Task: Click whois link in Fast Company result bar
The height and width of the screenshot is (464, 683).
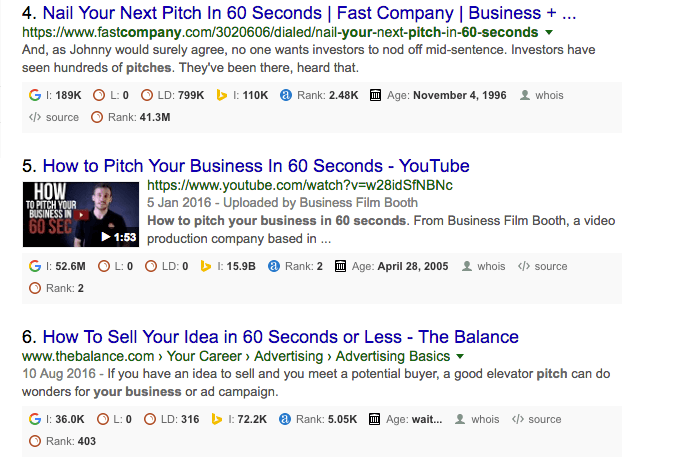Action: click(x=549, y=95)
